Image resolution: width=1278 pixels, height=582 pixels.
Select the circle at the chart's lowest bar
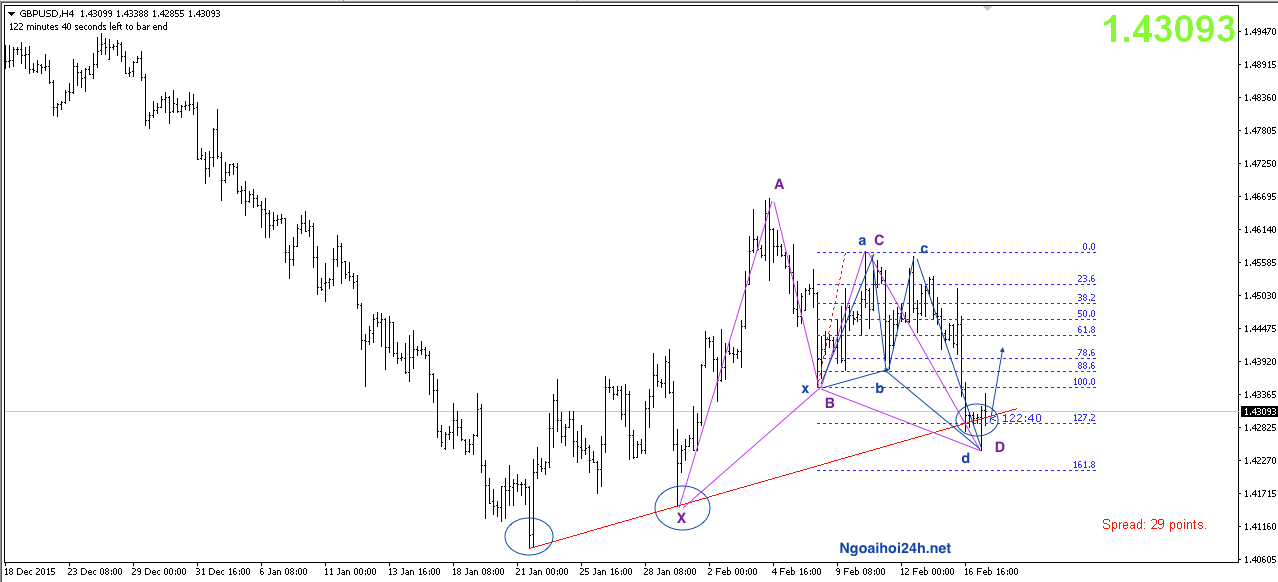pyautogui.click(x=529, y=536)
